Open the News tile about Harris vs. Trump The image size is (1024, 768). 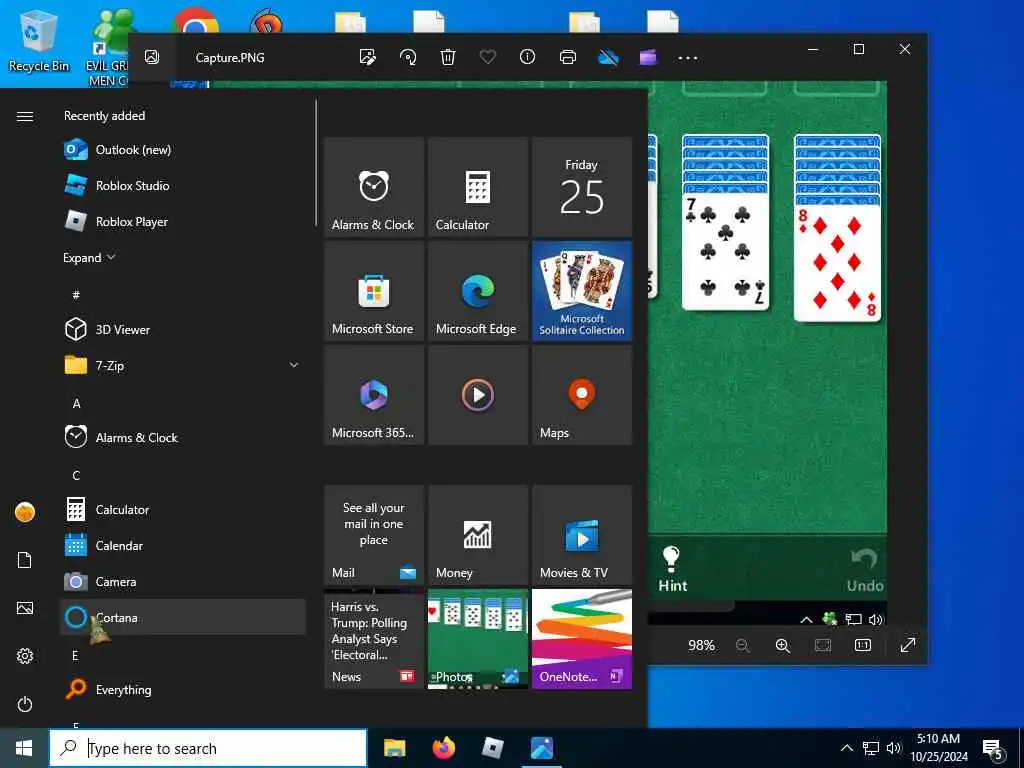(x=374, y=639)
